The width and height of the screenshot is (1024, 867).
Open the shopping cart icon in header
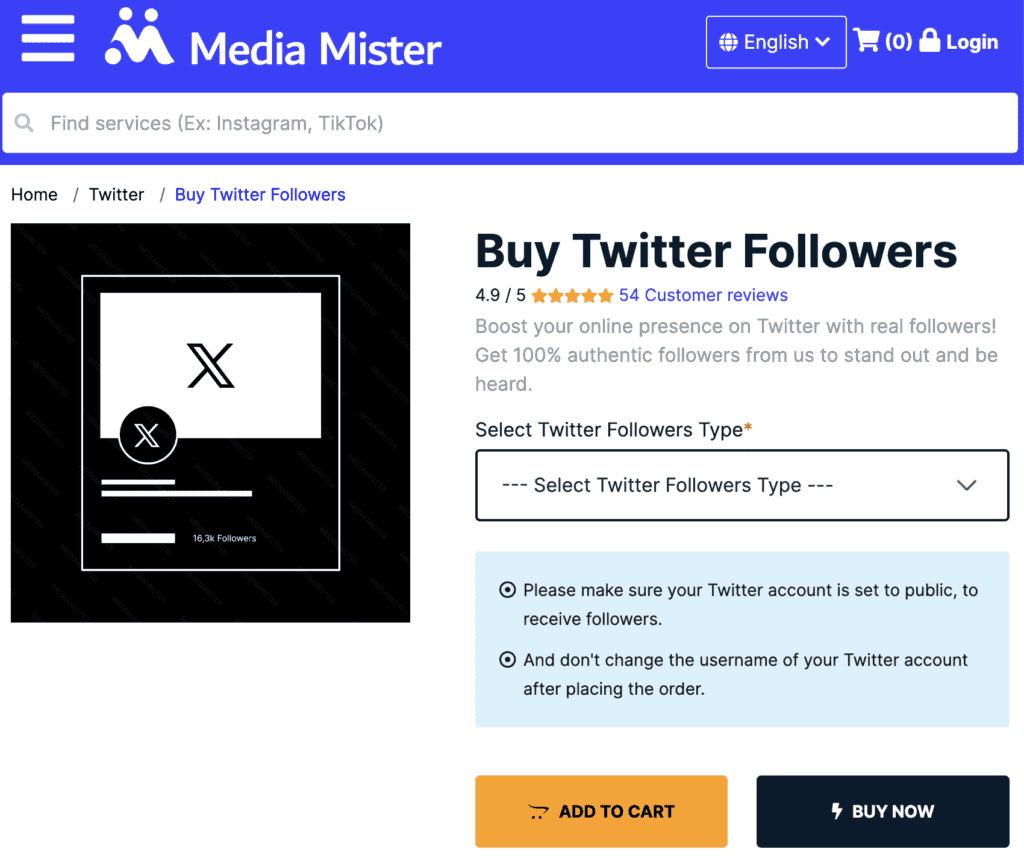(867, 41)
